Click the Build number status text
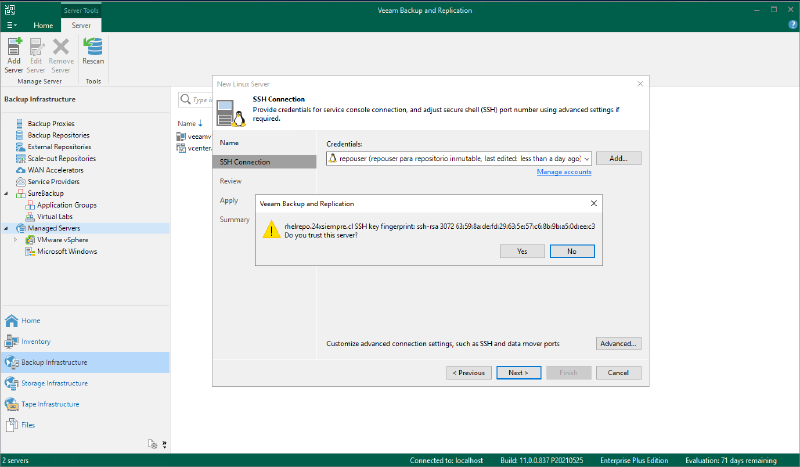Viewport: 800px width, 467px height. point(541,460)
